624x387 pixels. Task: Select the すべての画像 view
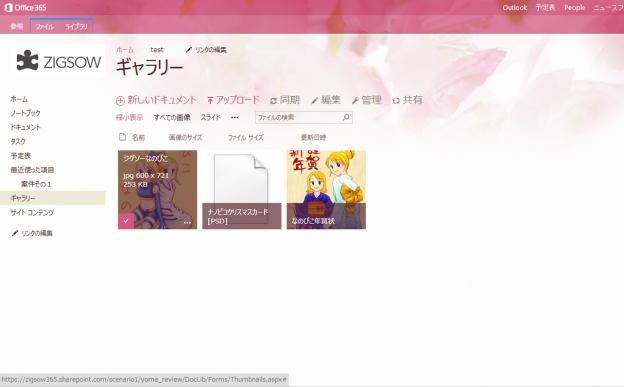(172, 117)
